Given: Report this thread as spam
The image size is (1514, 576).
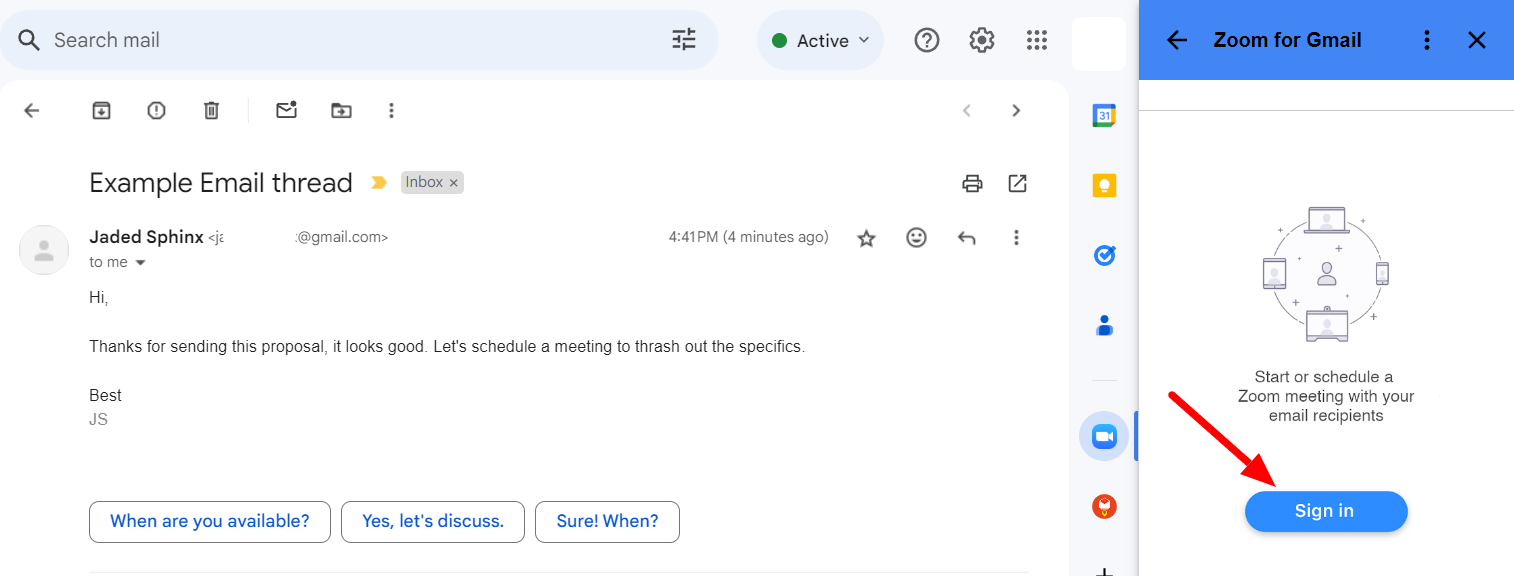Looking at the screenshot, I should coord(156,110).
